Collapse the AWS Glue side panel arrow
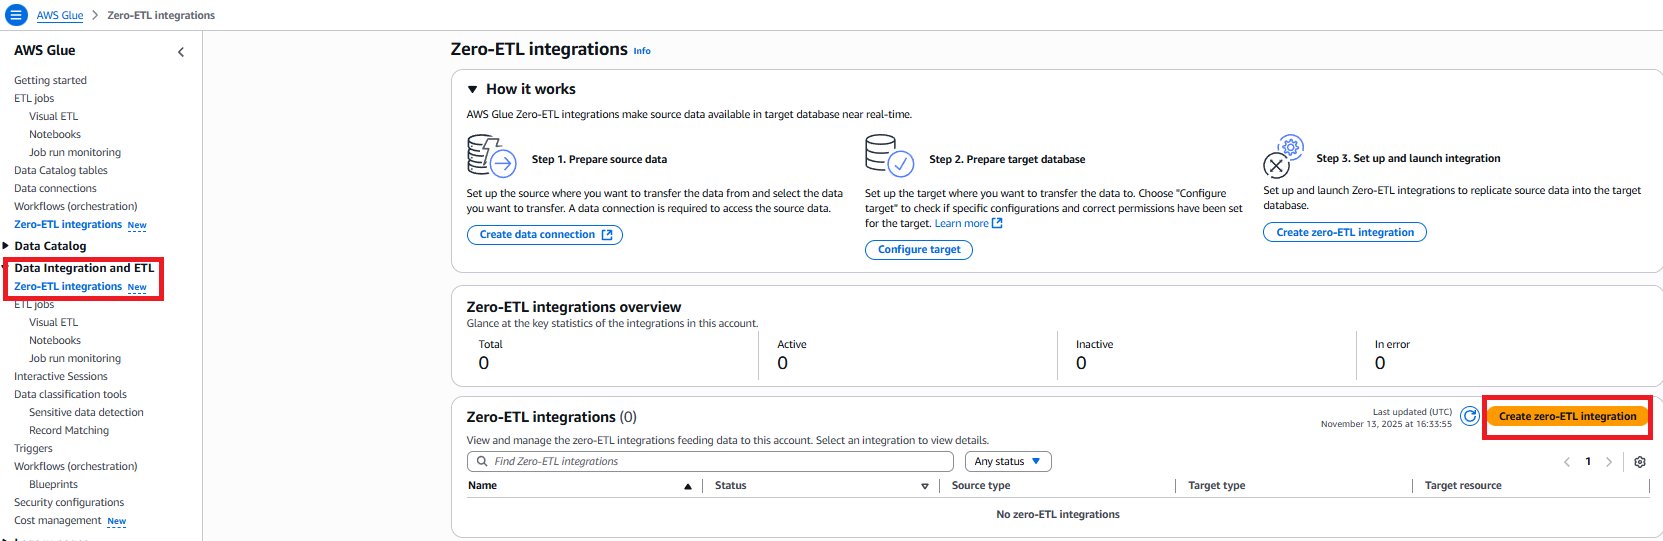 [x=181, y=52]
